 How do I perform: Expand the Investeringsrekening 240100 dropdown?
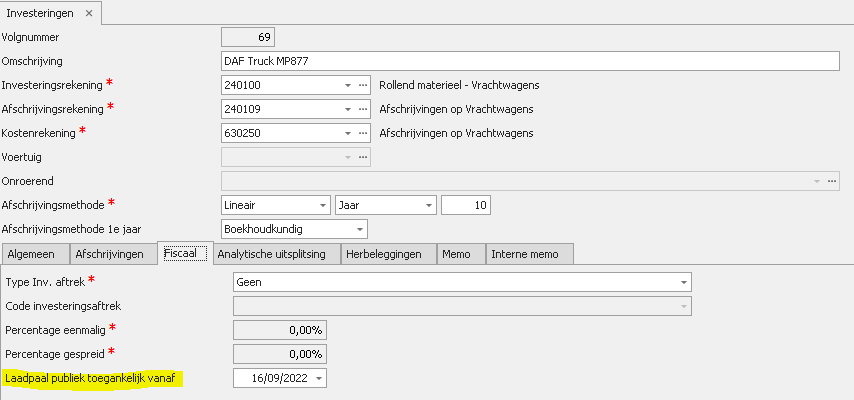click(347, 85)
